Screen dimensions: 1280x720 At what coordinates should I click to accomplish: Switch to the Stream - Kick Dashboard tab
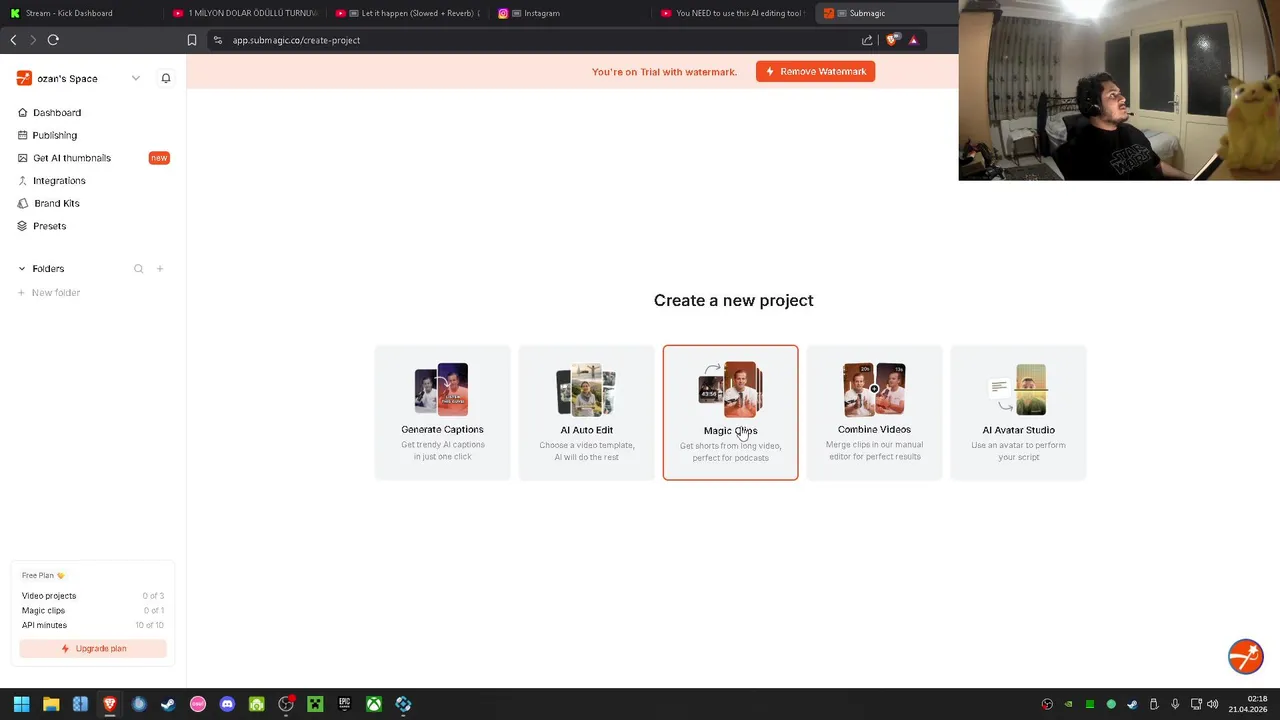click(x=80, y=13)
